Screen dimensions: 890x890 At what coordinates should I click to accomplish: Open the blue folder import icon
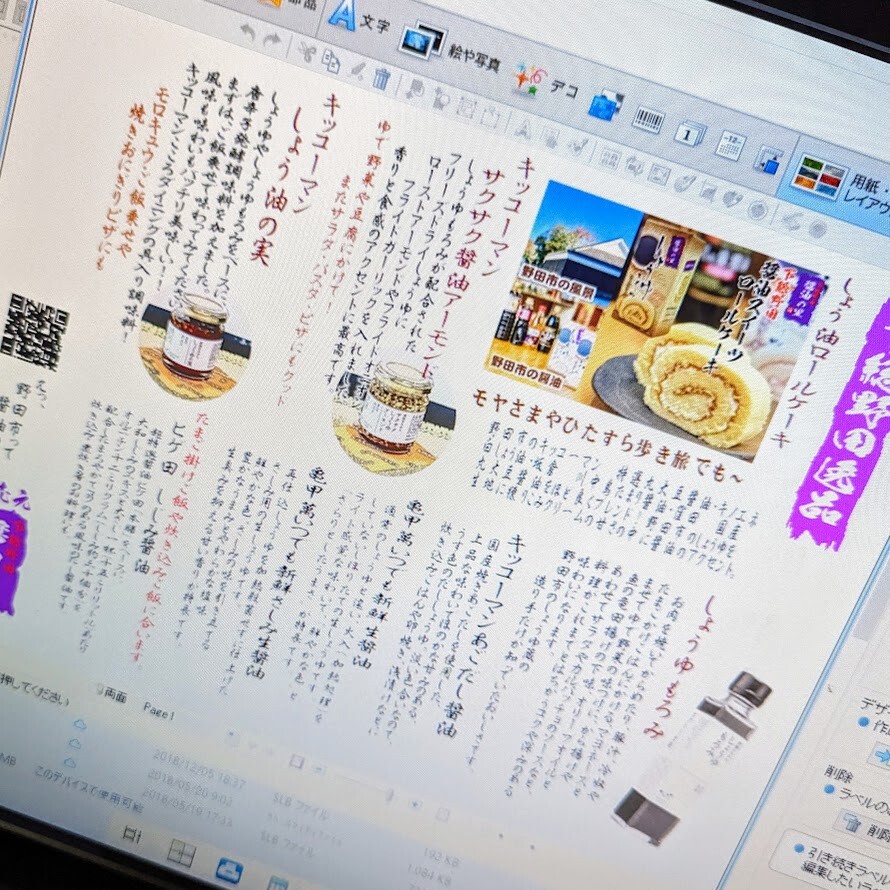[x=606, y=104]
